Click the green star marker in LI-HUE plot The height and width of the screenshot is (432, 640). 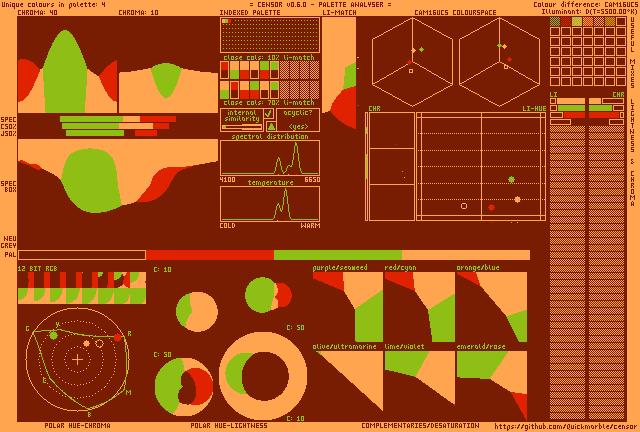click(x=512, y=180)
